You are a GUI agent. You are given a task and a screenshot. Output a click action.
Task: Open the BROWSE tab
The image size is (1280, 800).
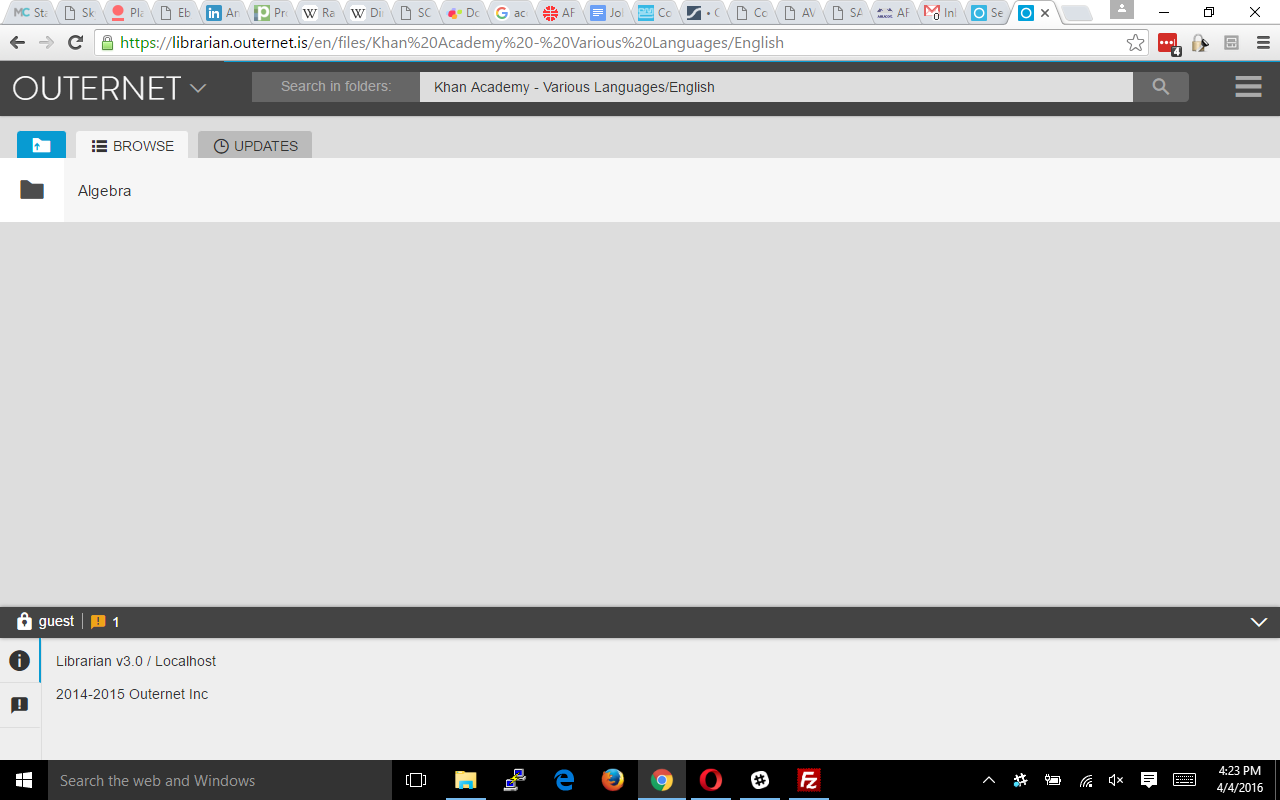132,145
